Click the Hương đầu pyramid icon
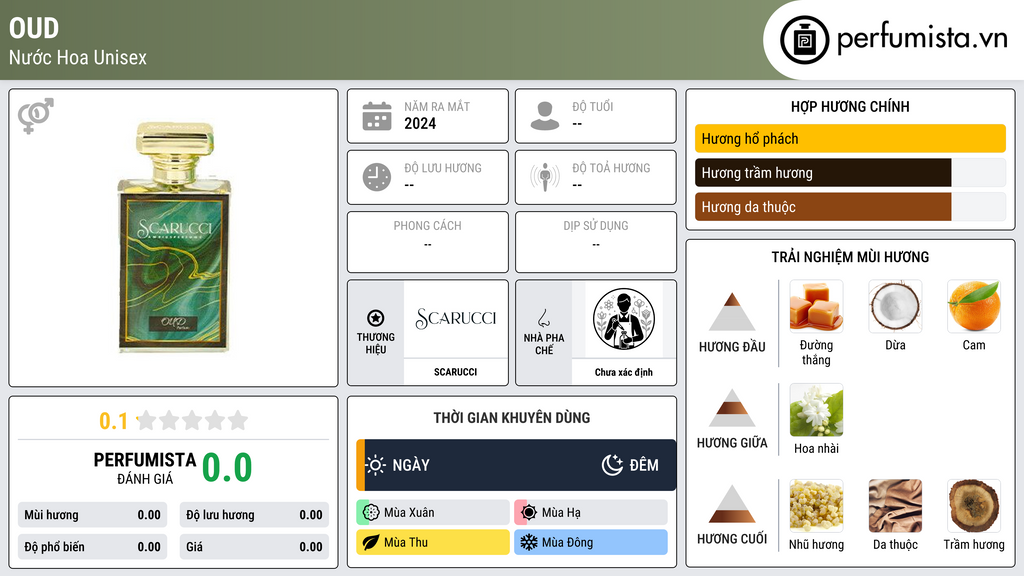This screenshot has height=576, width=1024. click(x=732, y=312)
